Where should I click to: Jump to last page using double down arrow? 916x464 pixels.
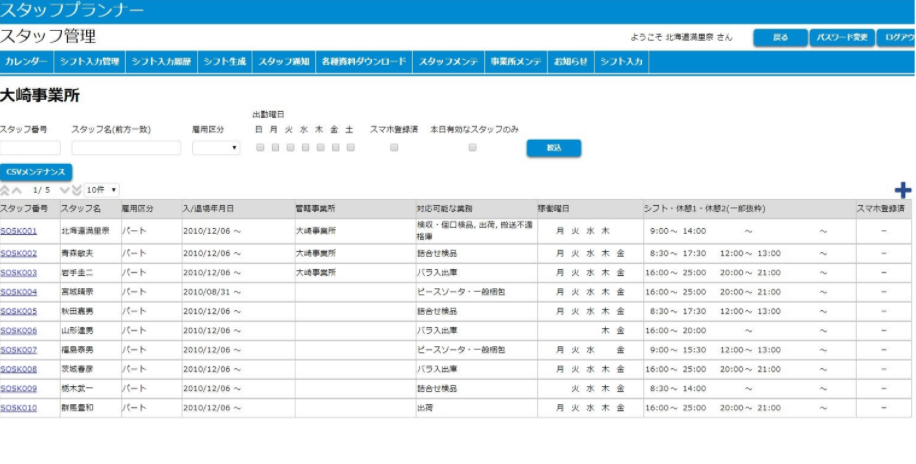(x=76, y=190)
